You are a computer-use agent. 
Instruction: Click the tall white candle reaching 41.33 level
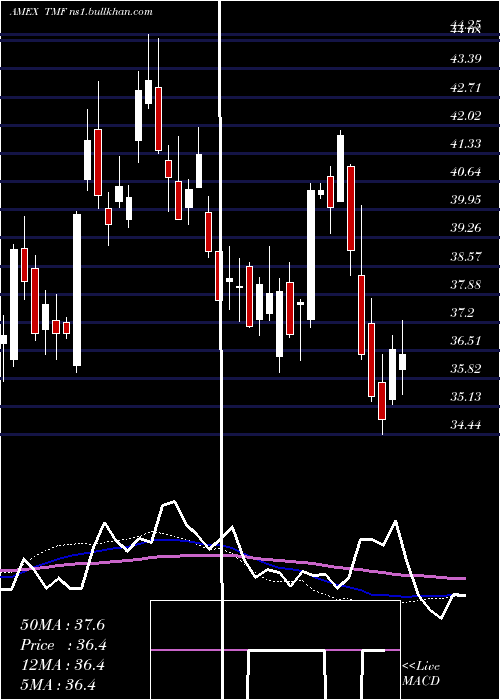[341, 168]
